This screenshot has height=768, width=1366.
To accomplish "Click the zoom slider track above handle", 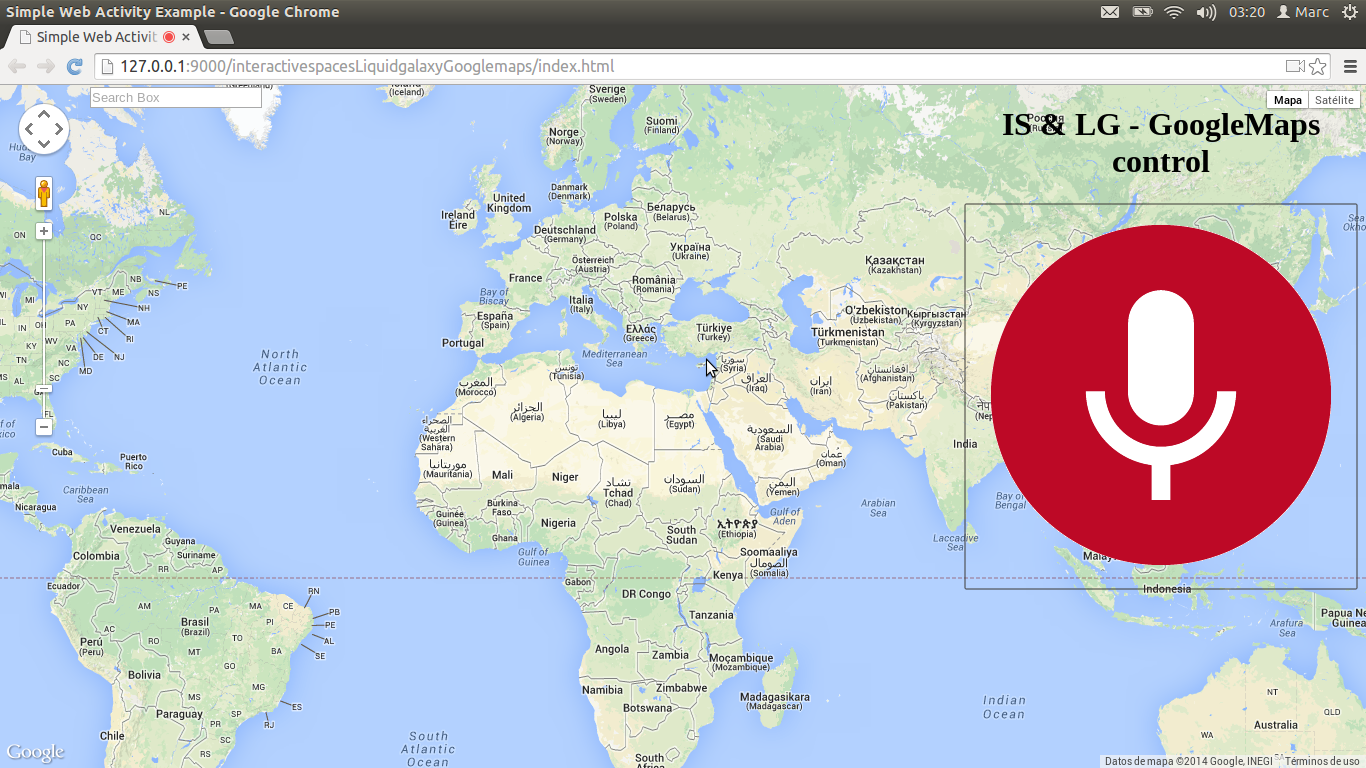I will click(44, 310).
